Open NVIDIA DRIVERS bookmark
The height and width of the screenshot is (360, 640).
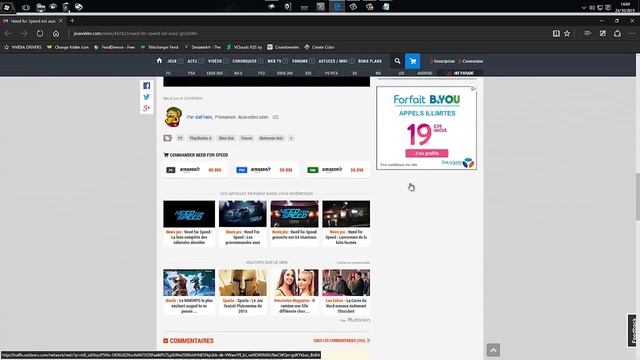pos(23,47)
